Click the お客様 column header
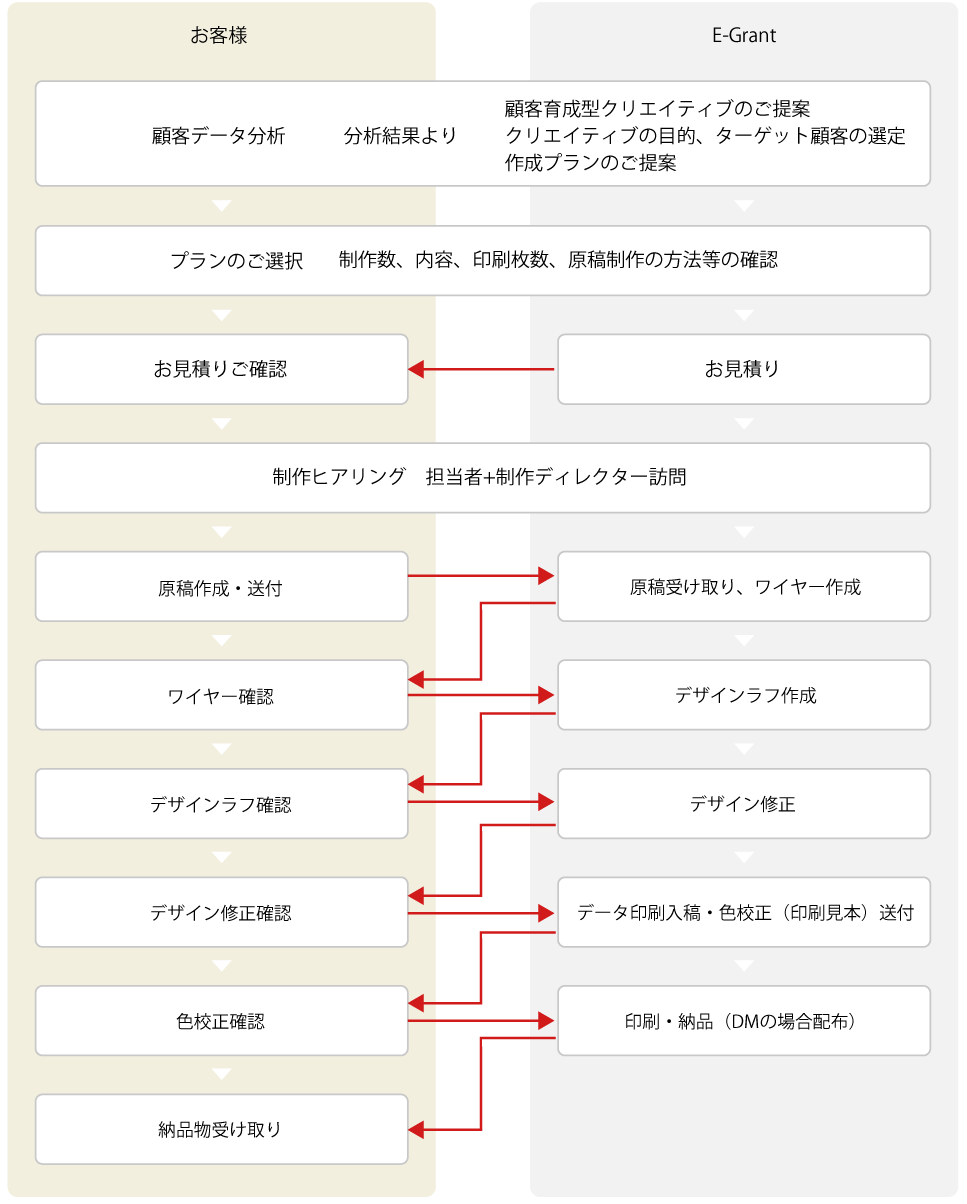 tap(219, 36)
